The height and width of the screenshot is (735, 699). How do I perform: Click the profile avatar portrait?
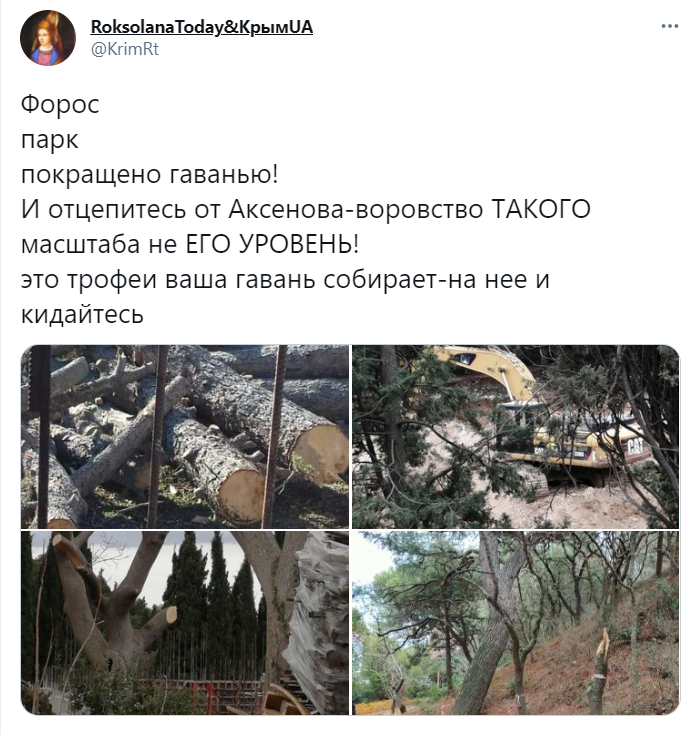[48, 38]
